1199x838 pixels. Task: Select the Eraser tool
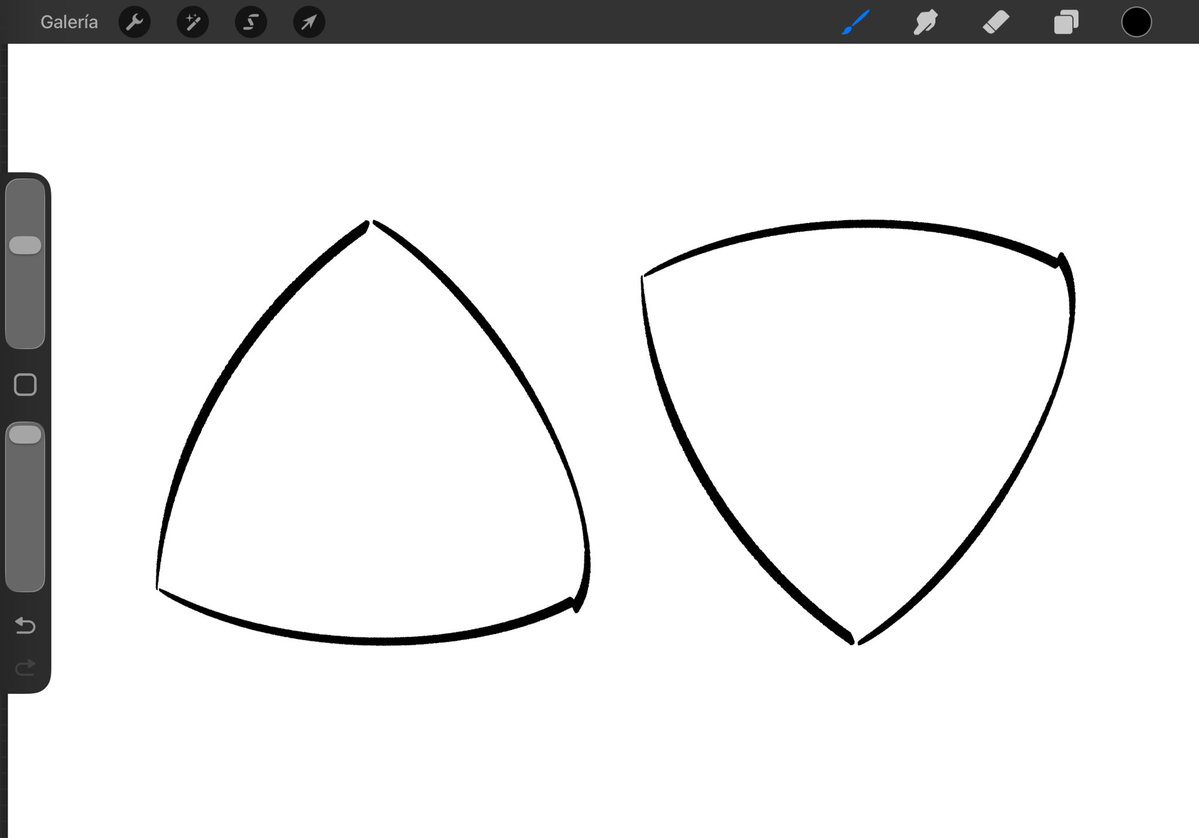click(996, 22)
